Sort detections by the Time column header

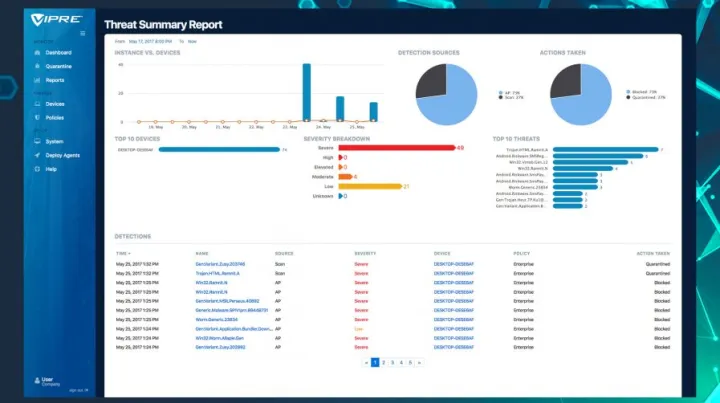[x=123, y=254]
